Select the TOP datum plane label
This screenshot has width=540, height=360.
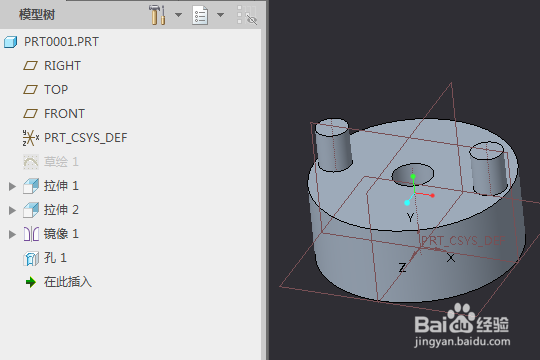coord(56,90)
